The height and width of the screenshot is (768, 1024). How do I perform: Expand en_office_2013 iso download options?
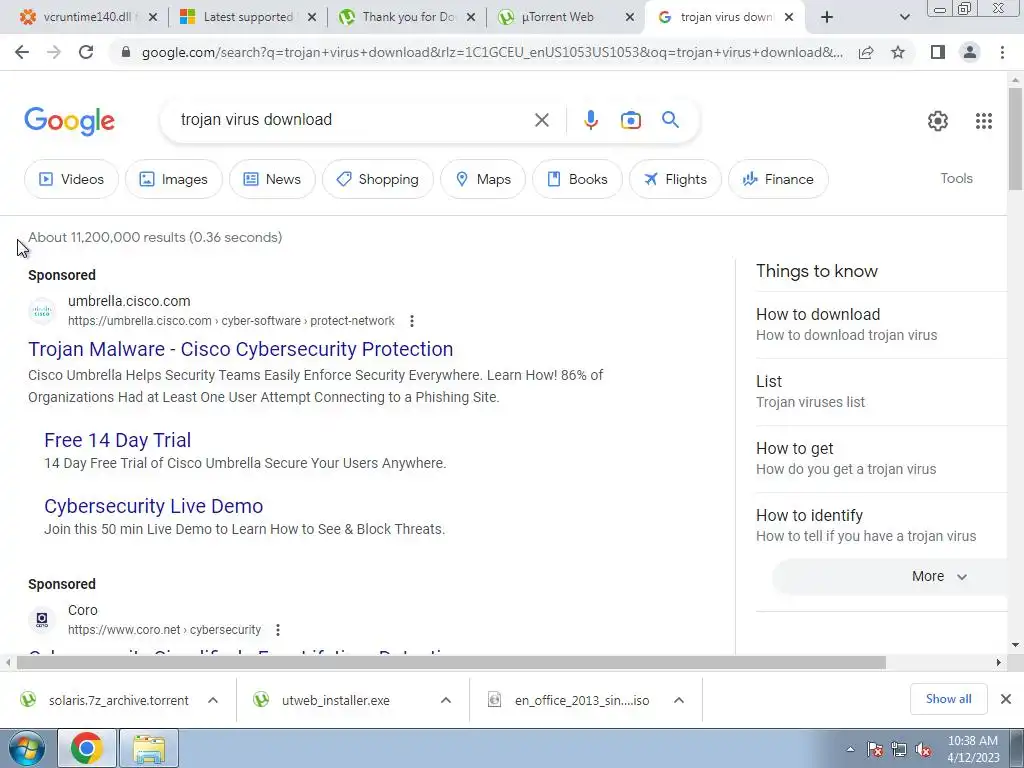tap(679, 700)
